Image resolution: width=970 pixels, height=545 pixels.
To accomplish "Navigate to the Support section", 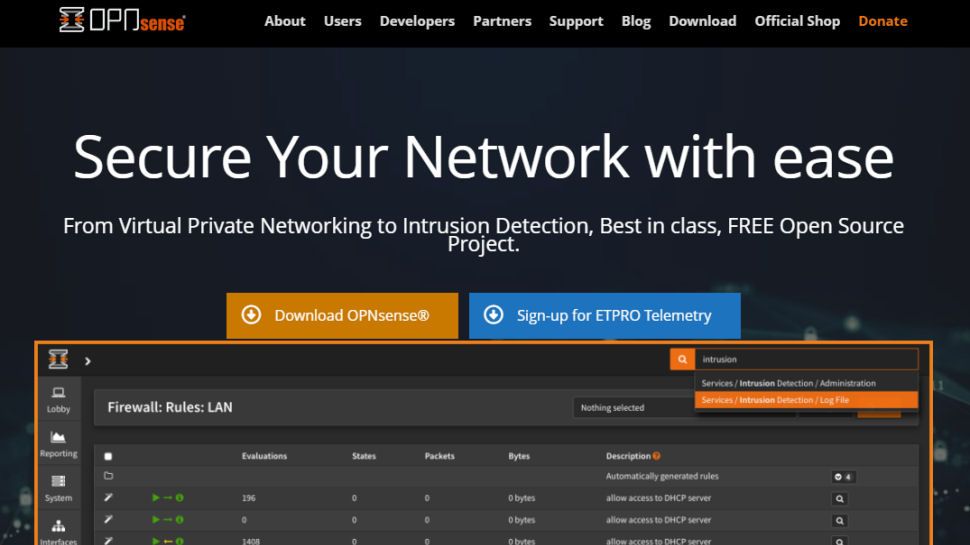I will coord(576,21).
